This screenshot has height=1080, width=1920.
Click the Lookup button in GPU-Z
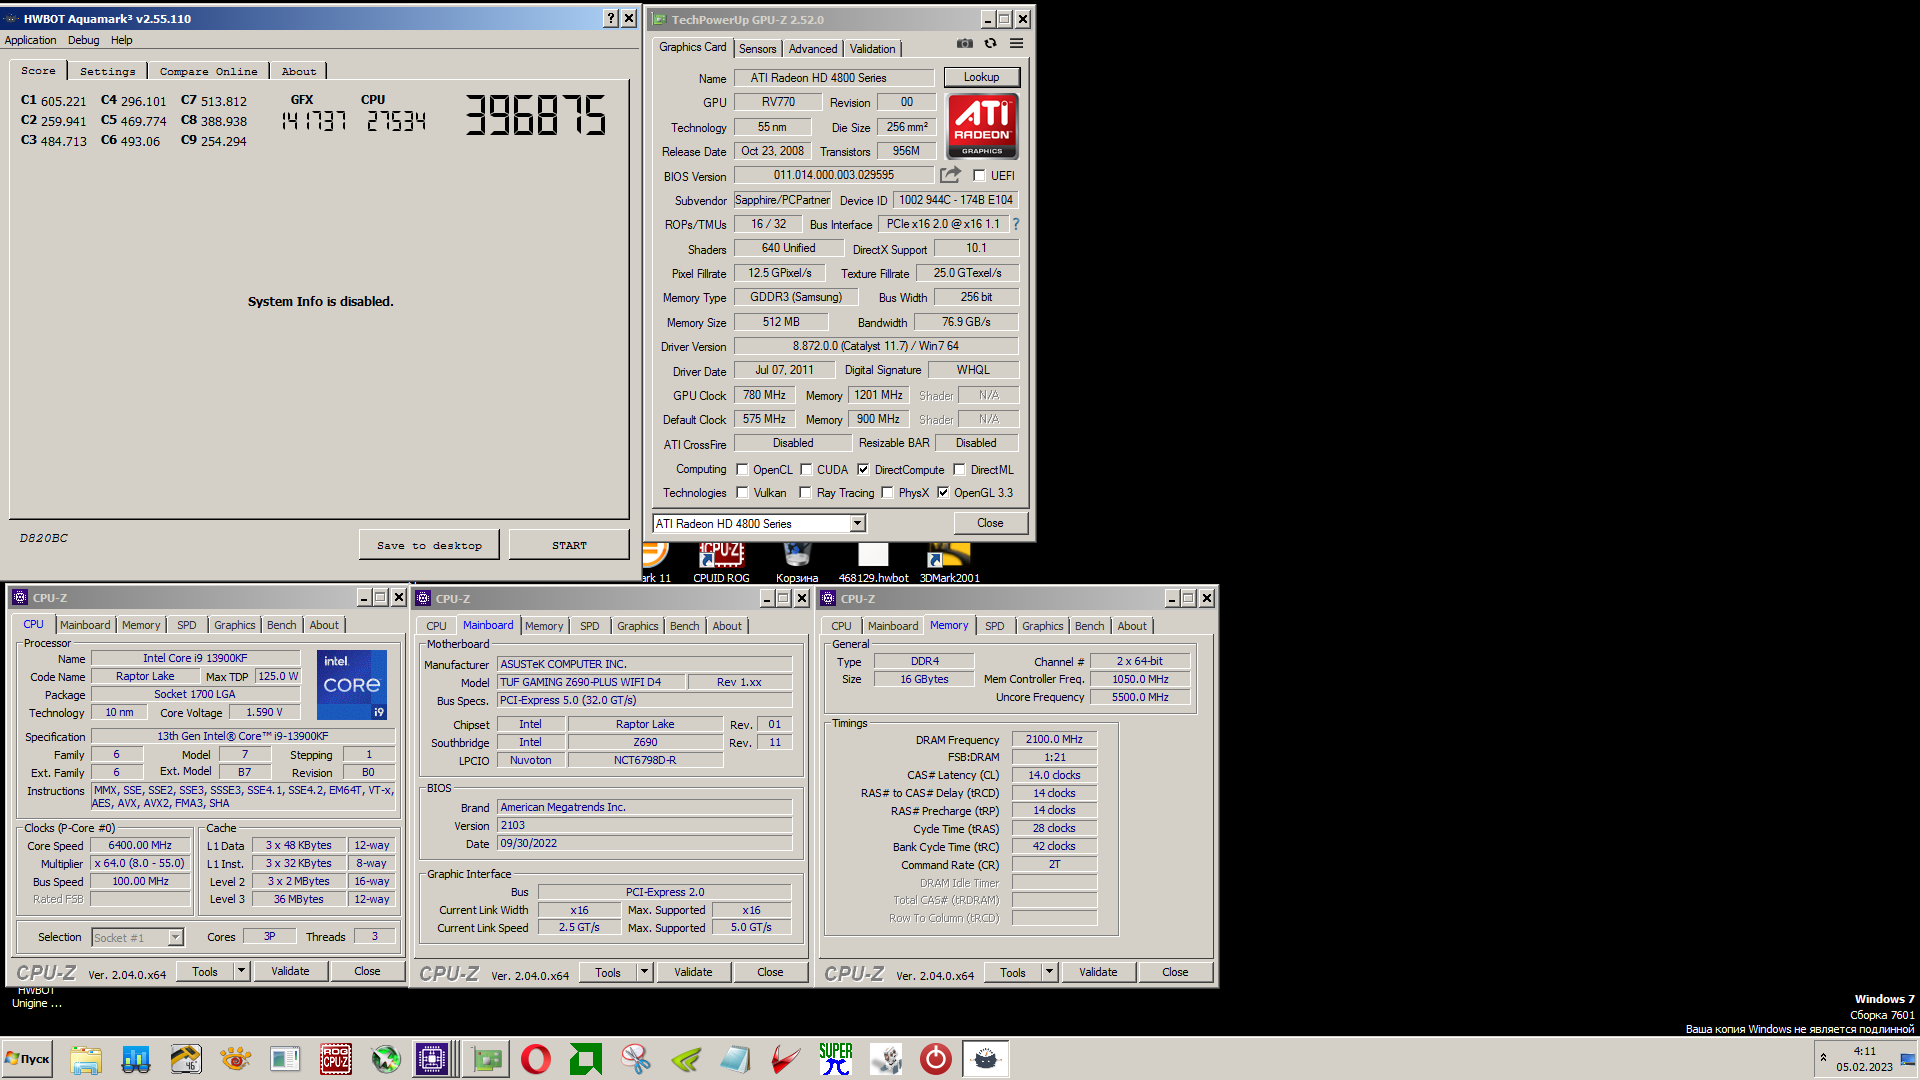[981, 77]
